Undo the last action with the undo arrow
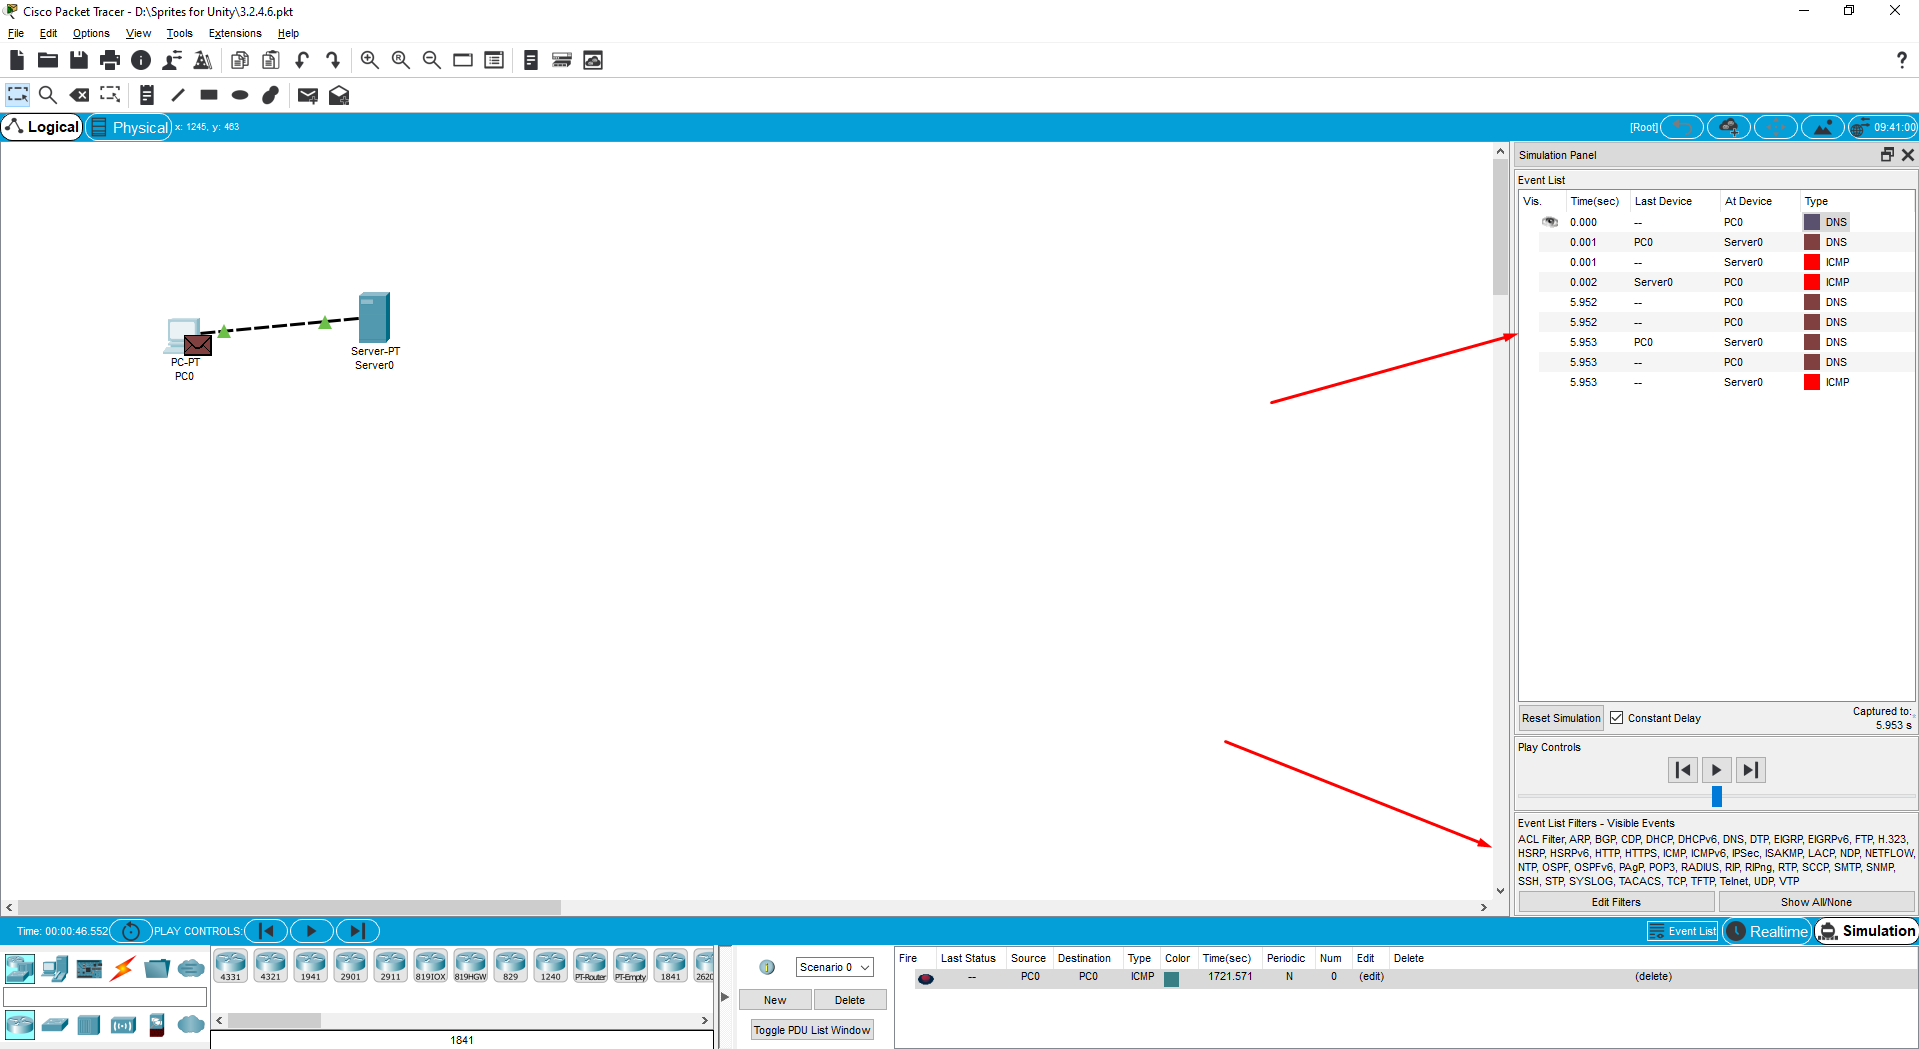1919x1049 pixels. pyautogui.click(x=301, y=60)
